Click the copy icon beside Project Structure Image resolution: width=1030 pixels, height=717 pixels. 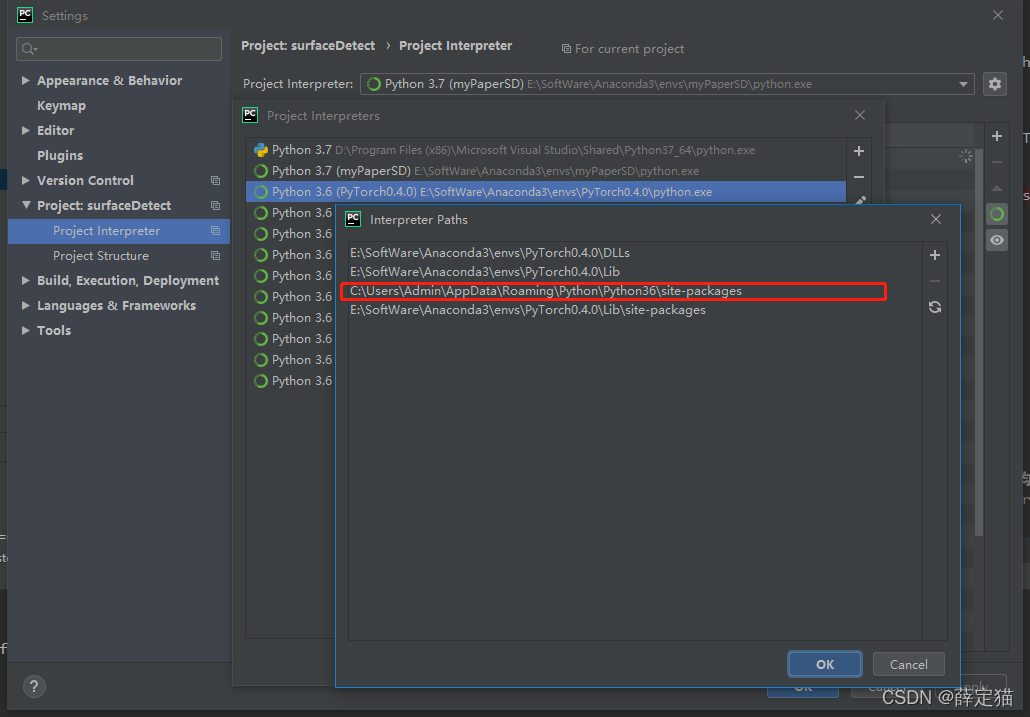[x=215, y=255]
